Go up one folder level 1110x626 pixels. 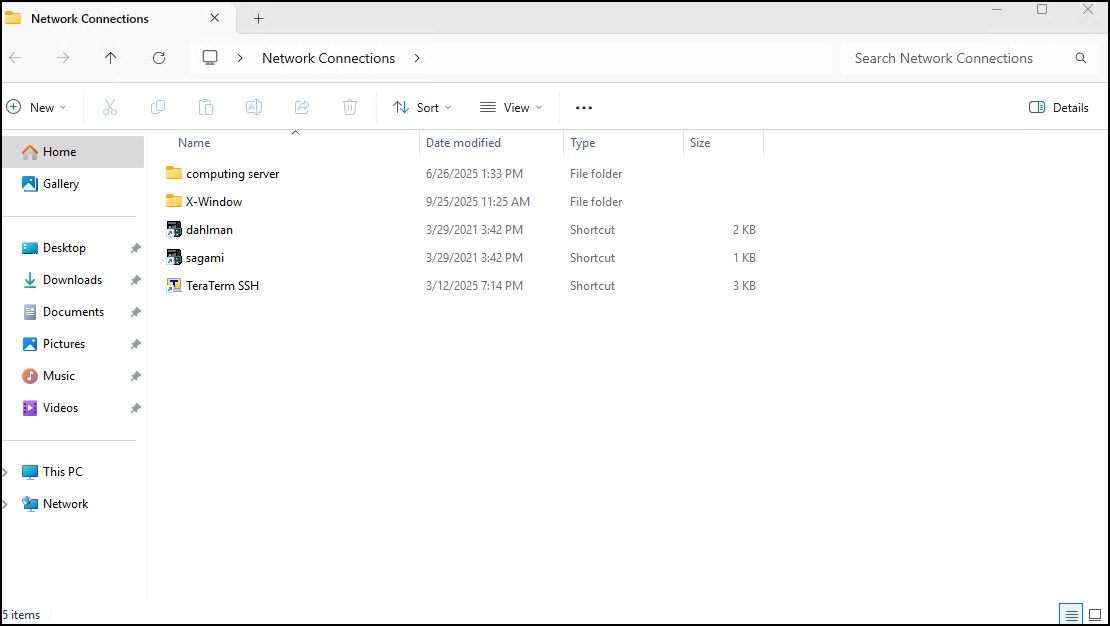point(111,58)
